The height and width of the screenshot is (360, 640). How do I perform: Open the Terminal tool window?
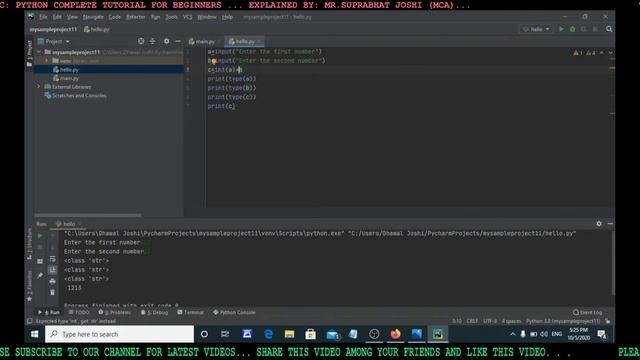coord(190,312)
